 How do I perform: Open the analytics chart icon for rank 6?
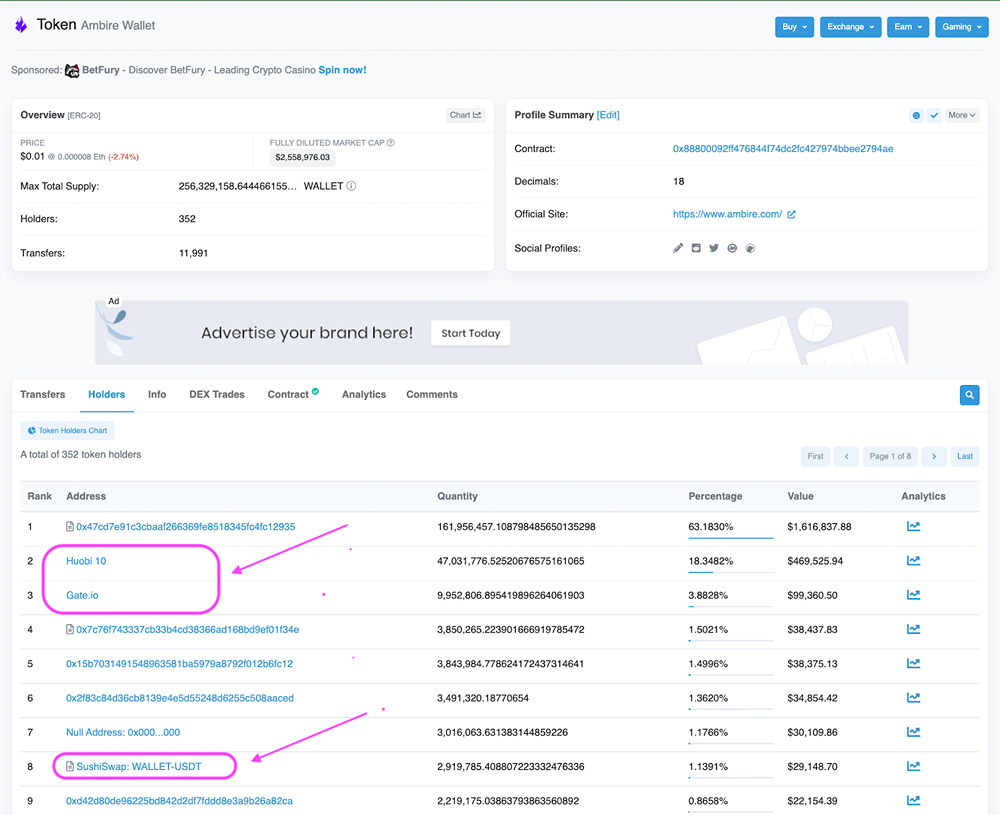click(913, 698)
